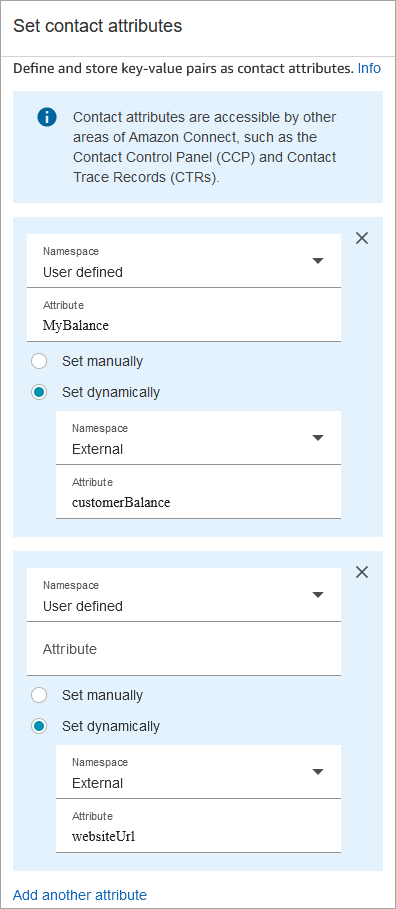Click the blue info circle icon
The height and width of the screenshot is (909, 396).
pos(46,118)
